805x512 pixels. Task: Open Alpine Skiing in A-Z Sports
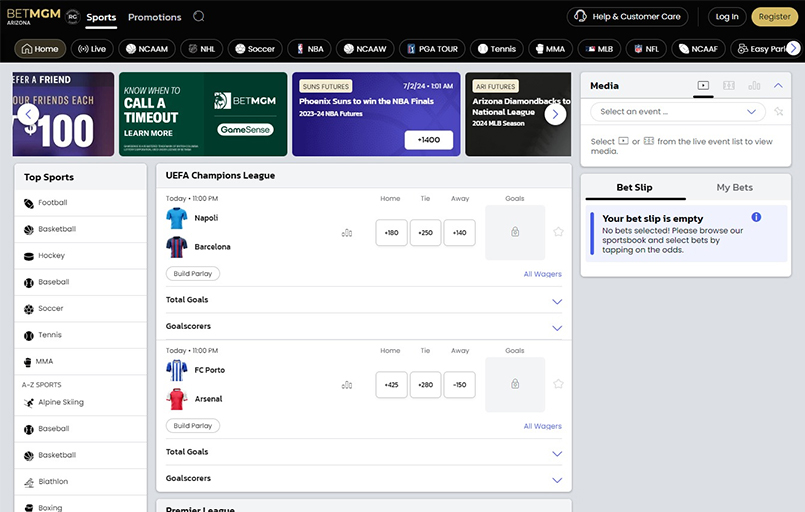[x=81, y=402]
